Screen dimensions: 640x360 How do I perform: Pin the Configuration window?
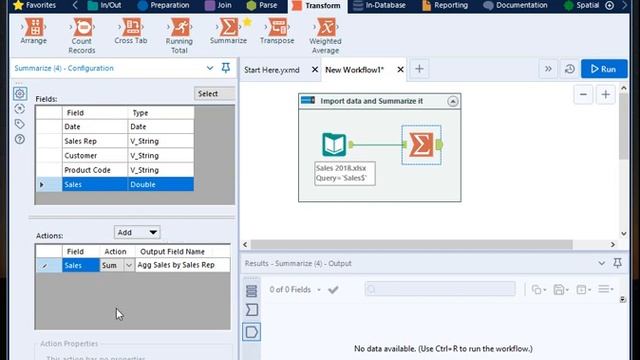tap(226, 68)
